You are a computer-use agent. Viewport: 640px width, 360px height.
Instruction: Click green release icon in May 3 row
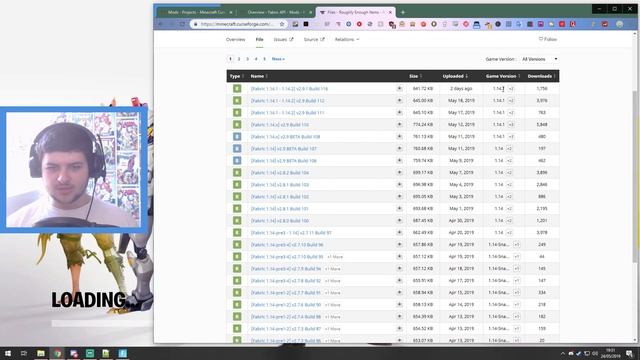click(x=237, y=196)
